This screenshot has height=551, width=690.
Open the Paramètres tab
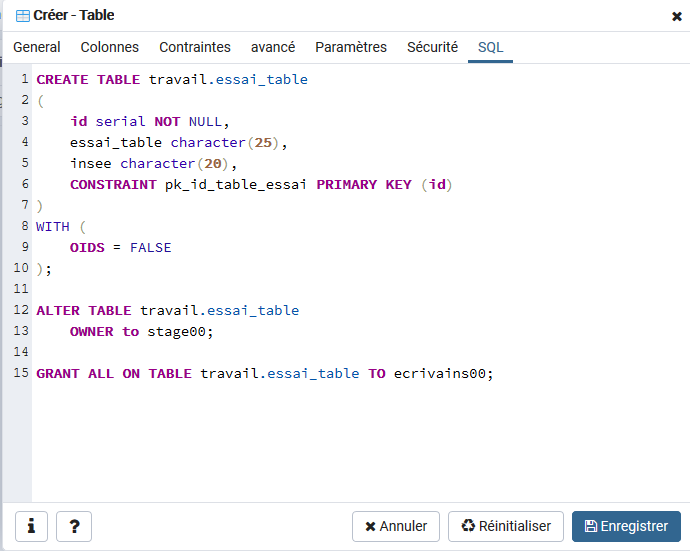point(351,47)
